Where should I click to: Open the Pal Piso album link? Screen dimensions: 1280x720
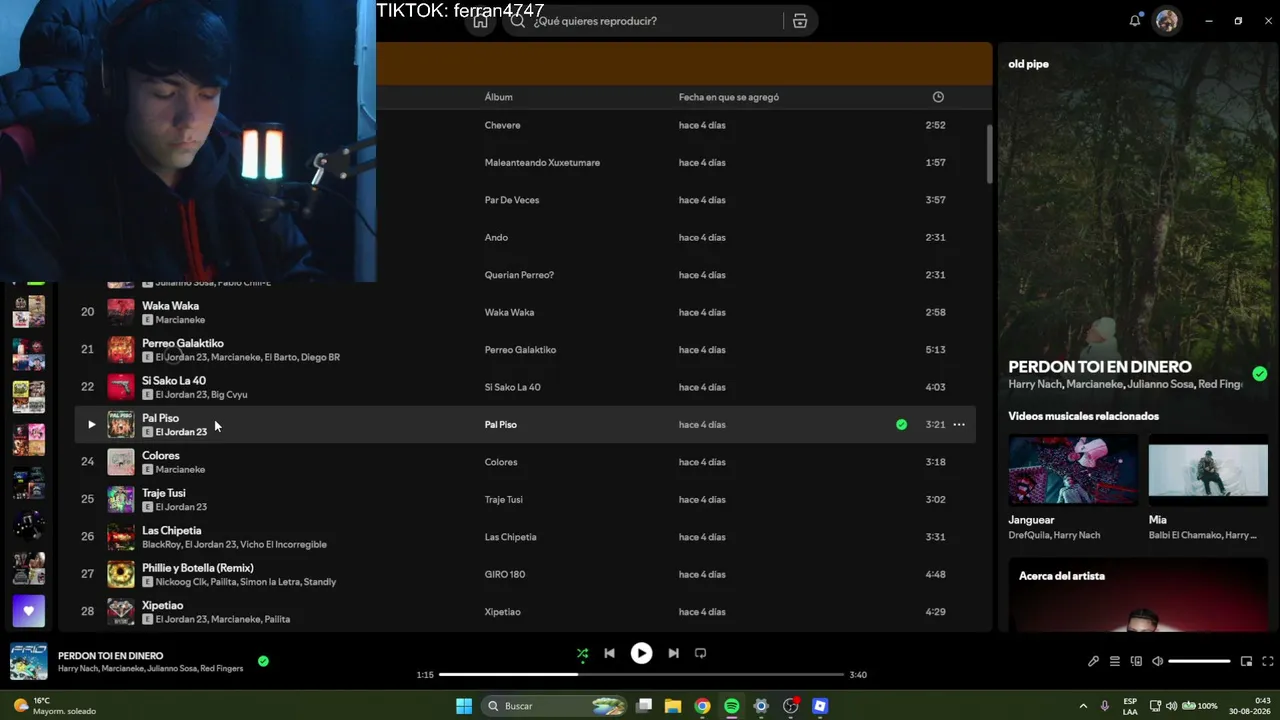click(x=501, y=425)
